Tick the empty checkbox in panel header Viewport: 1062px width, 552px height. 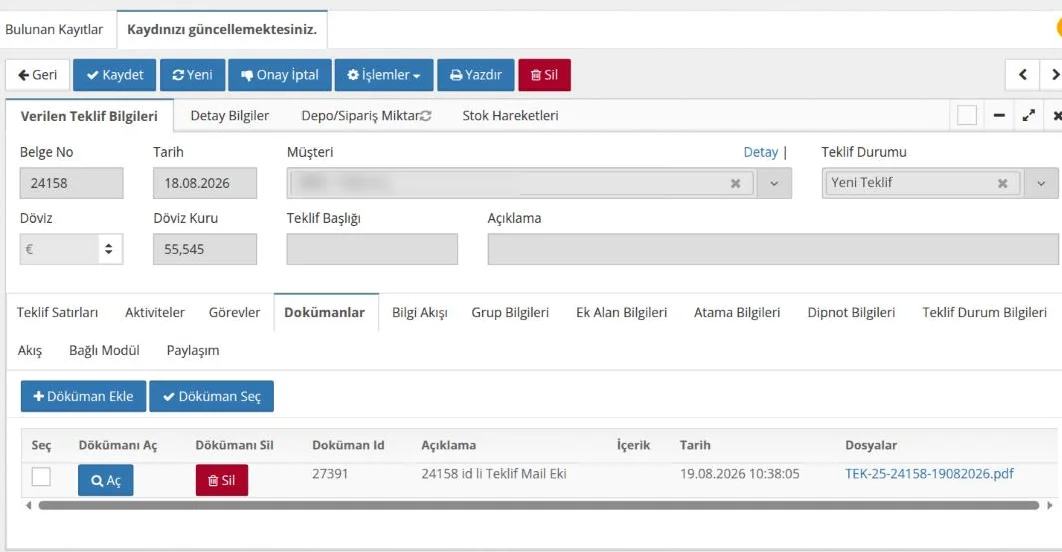967,116
